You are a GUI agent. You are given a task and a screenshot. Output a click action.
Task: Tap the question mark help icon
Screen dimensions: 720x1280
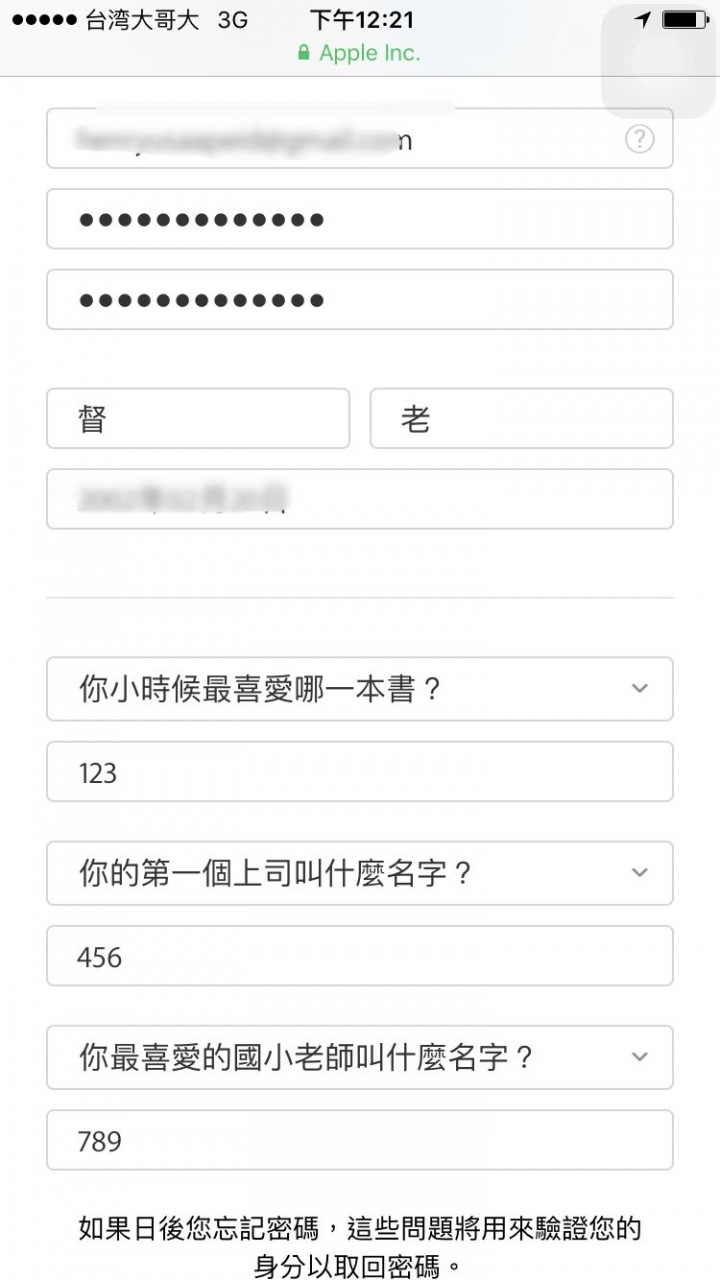639,139
